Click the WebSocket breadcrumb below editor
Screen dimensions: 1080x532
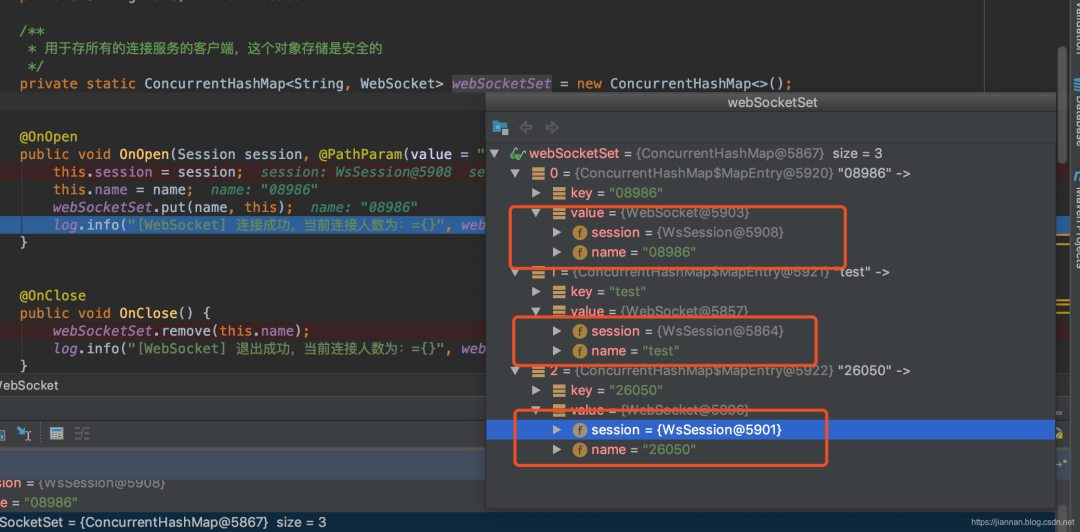pyautogui.click(x=29, y=386)
